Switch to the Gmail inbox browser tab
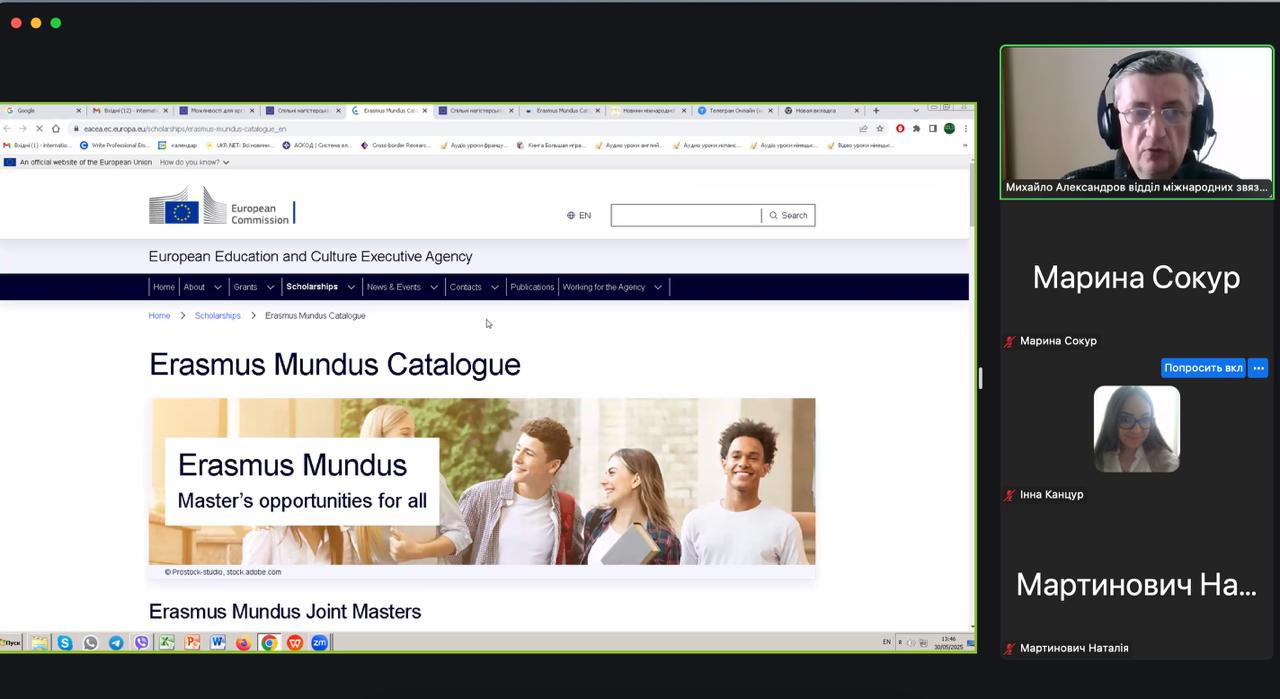1280x699 pixels. (x=130, y=110)
